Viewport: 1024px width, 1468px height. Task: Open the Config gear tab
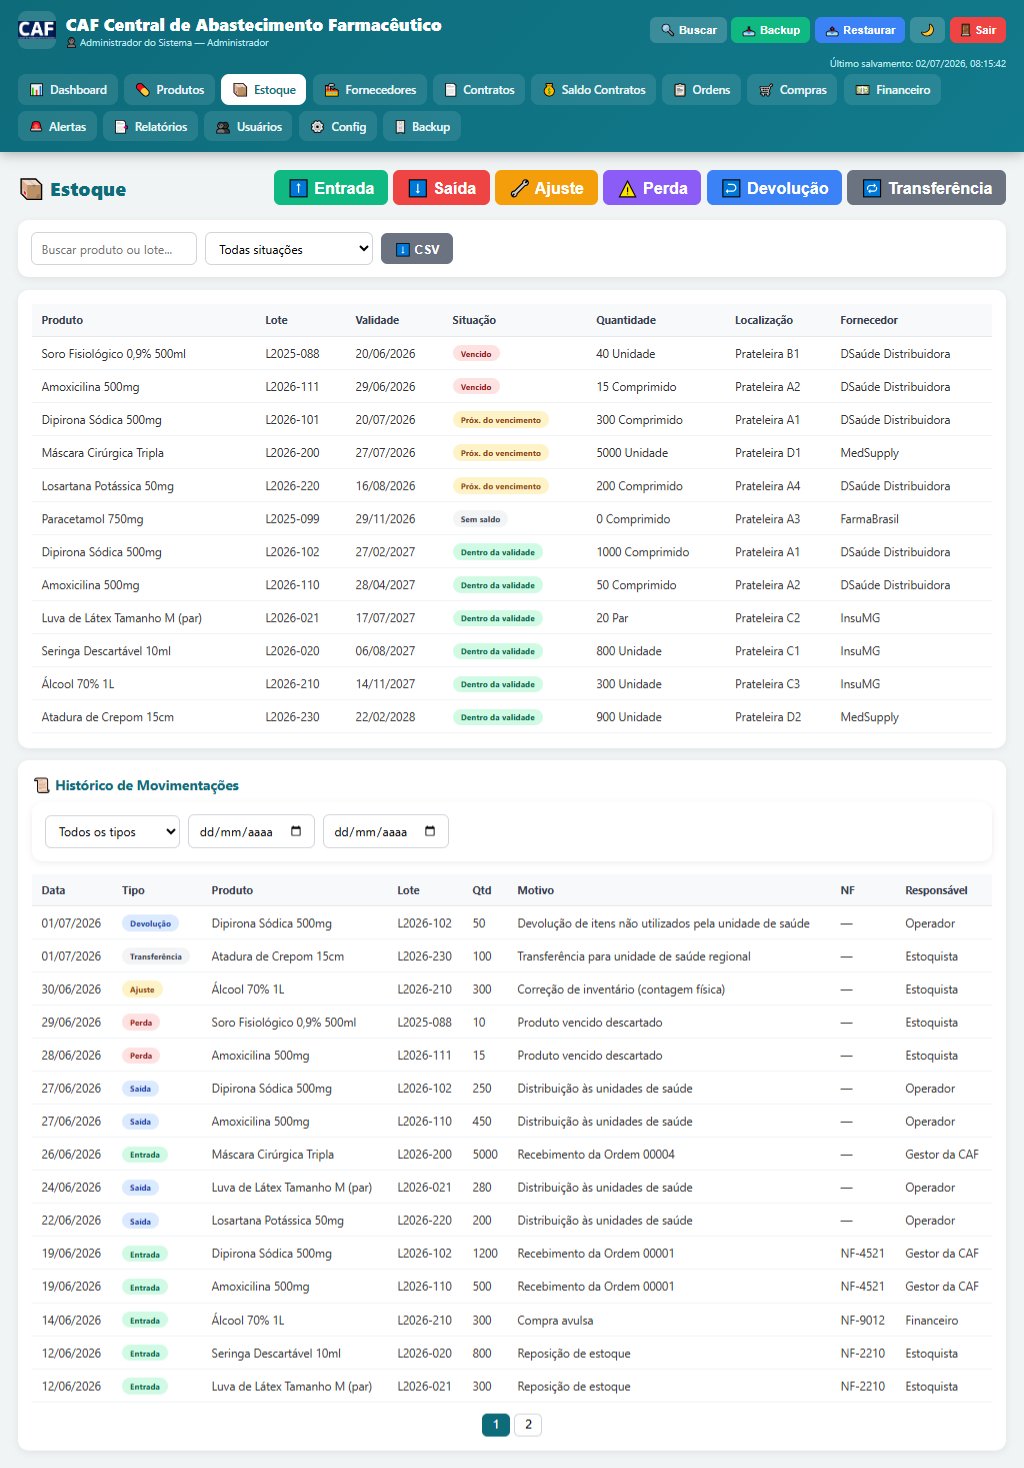tap(339, 127)
